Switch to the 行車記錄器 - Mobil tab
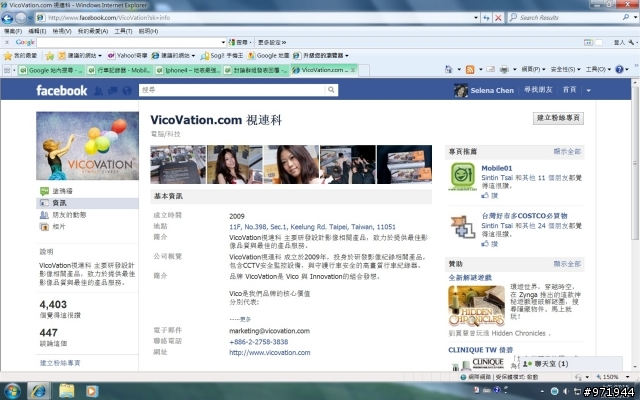640x400 pixels. (x=119, y=70)
